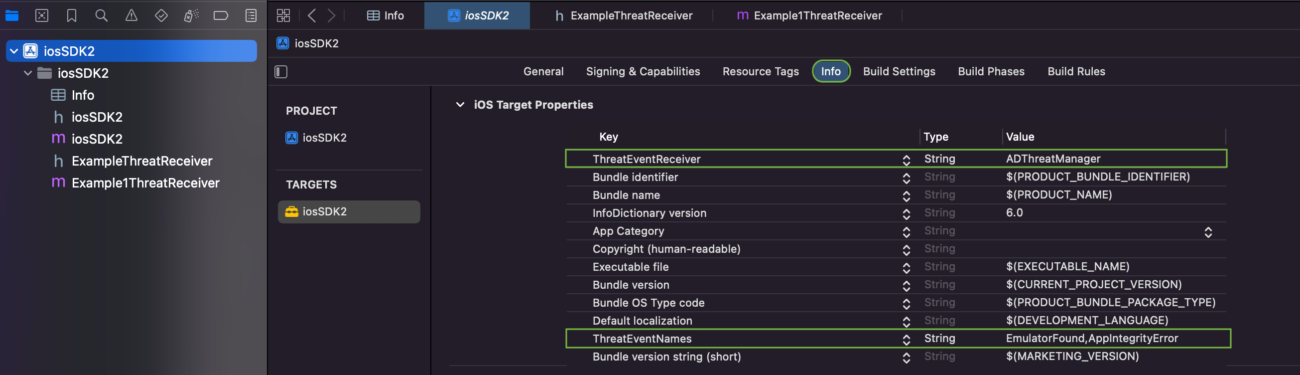Go forward with the right chevron
This screenshot has height=375, width=1300.
click(x=332, y=15)
